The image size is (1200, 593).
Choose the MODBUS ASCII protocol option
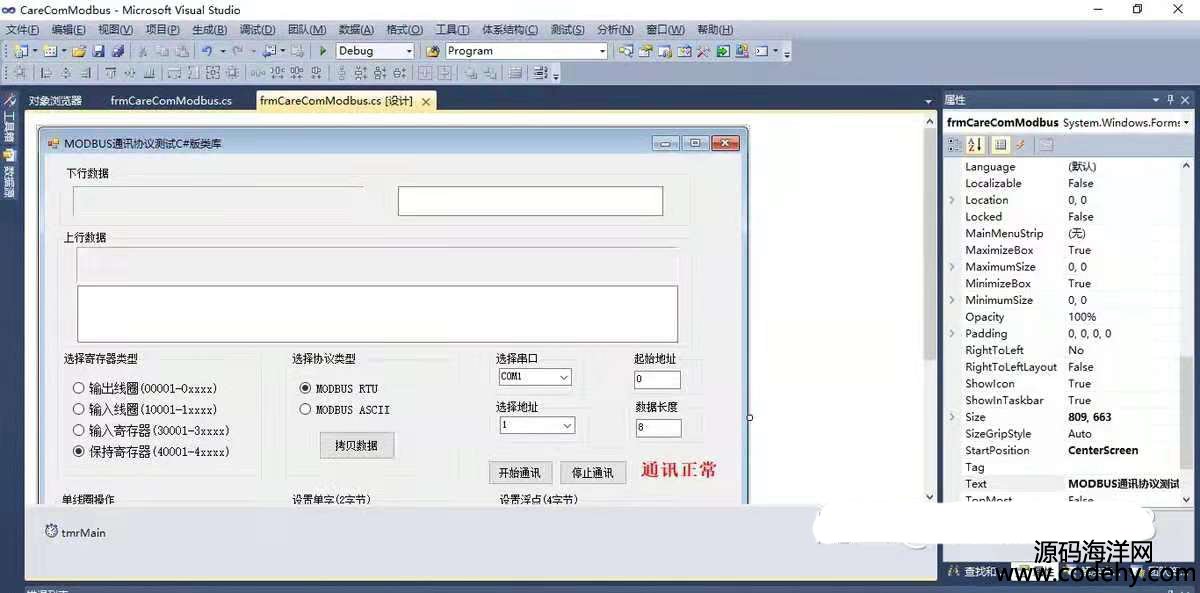tap(345, 409)
